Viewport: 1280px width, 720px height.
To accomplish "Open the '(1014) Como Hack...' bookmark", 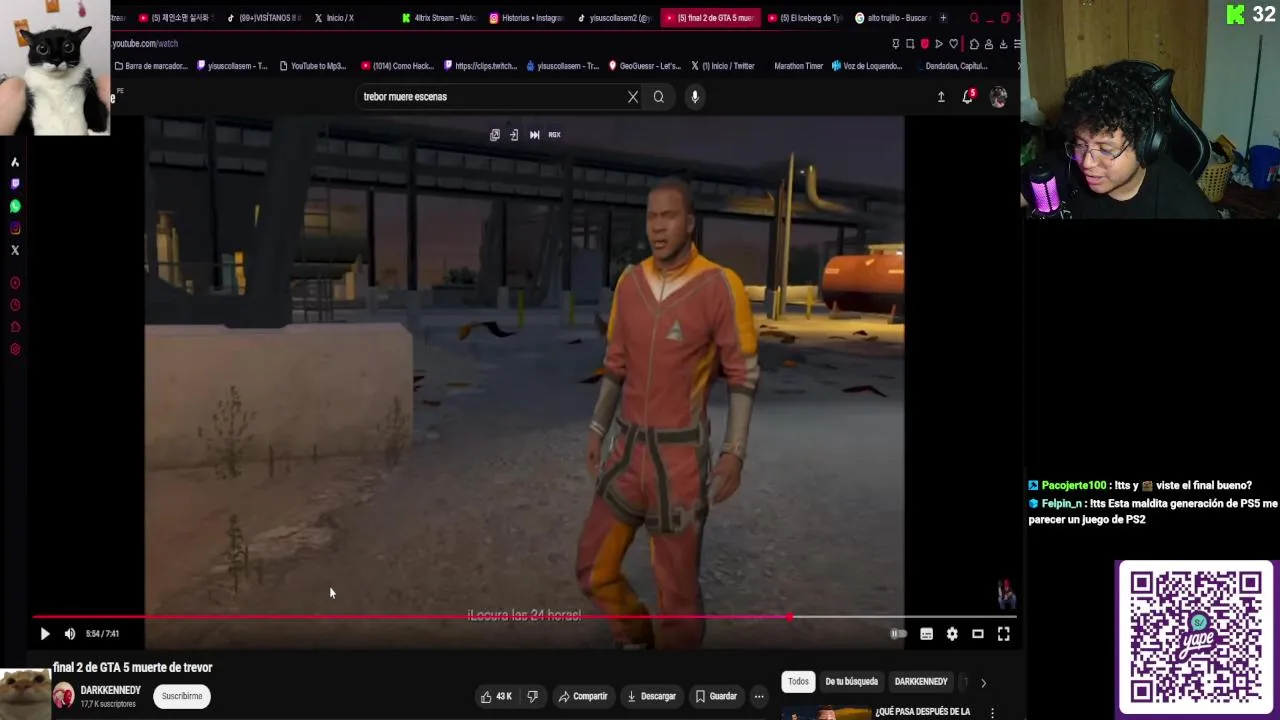I will click(x=397, y=66).
